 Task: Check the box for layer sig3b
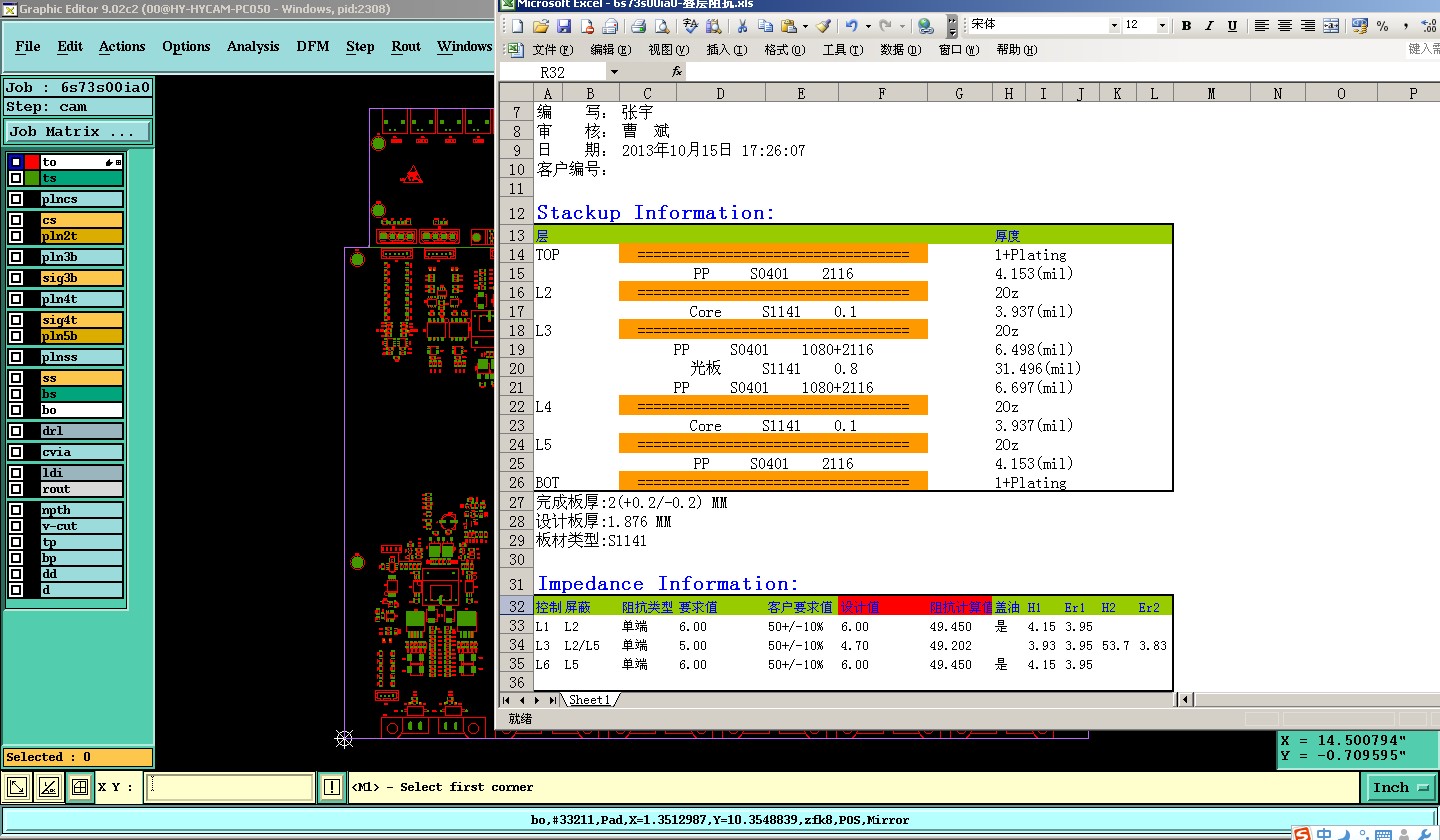pos(16,278)
